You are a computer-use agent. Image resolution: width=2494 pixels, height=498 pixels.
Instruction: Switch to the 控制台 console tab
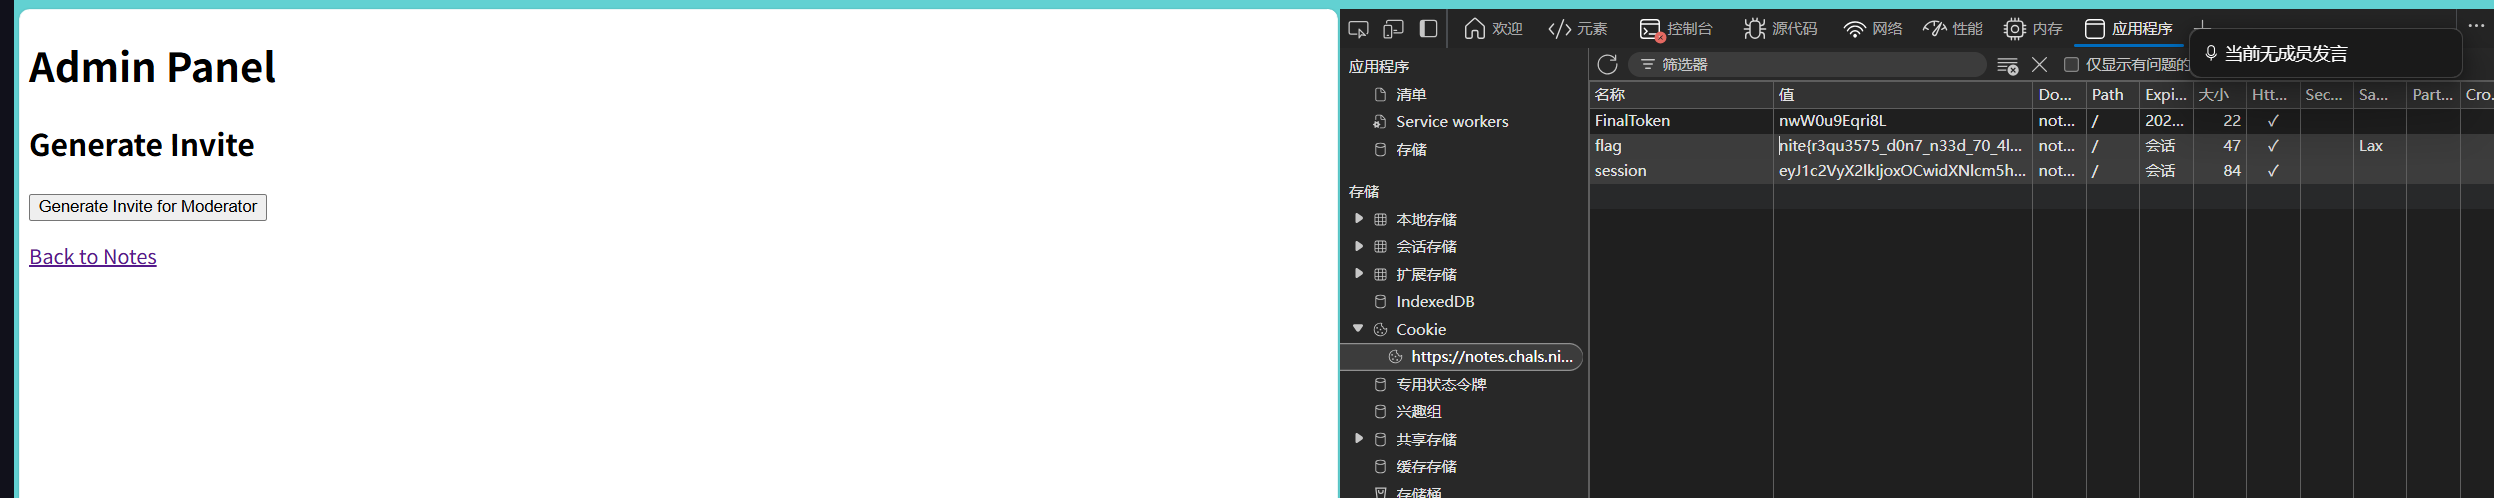[1676, 29]
